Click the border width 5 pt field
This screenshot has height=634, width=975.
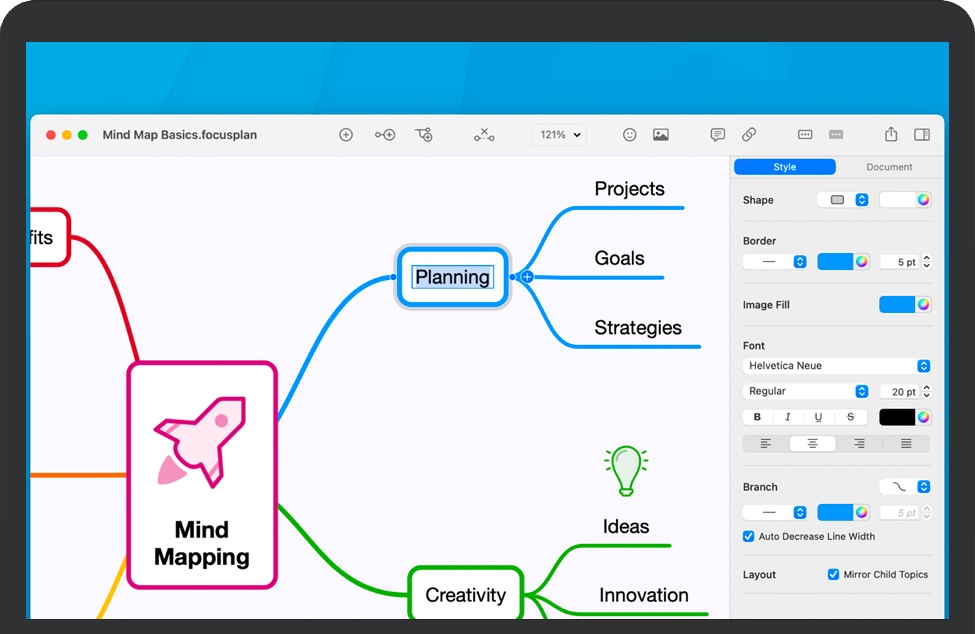[899, 262]
